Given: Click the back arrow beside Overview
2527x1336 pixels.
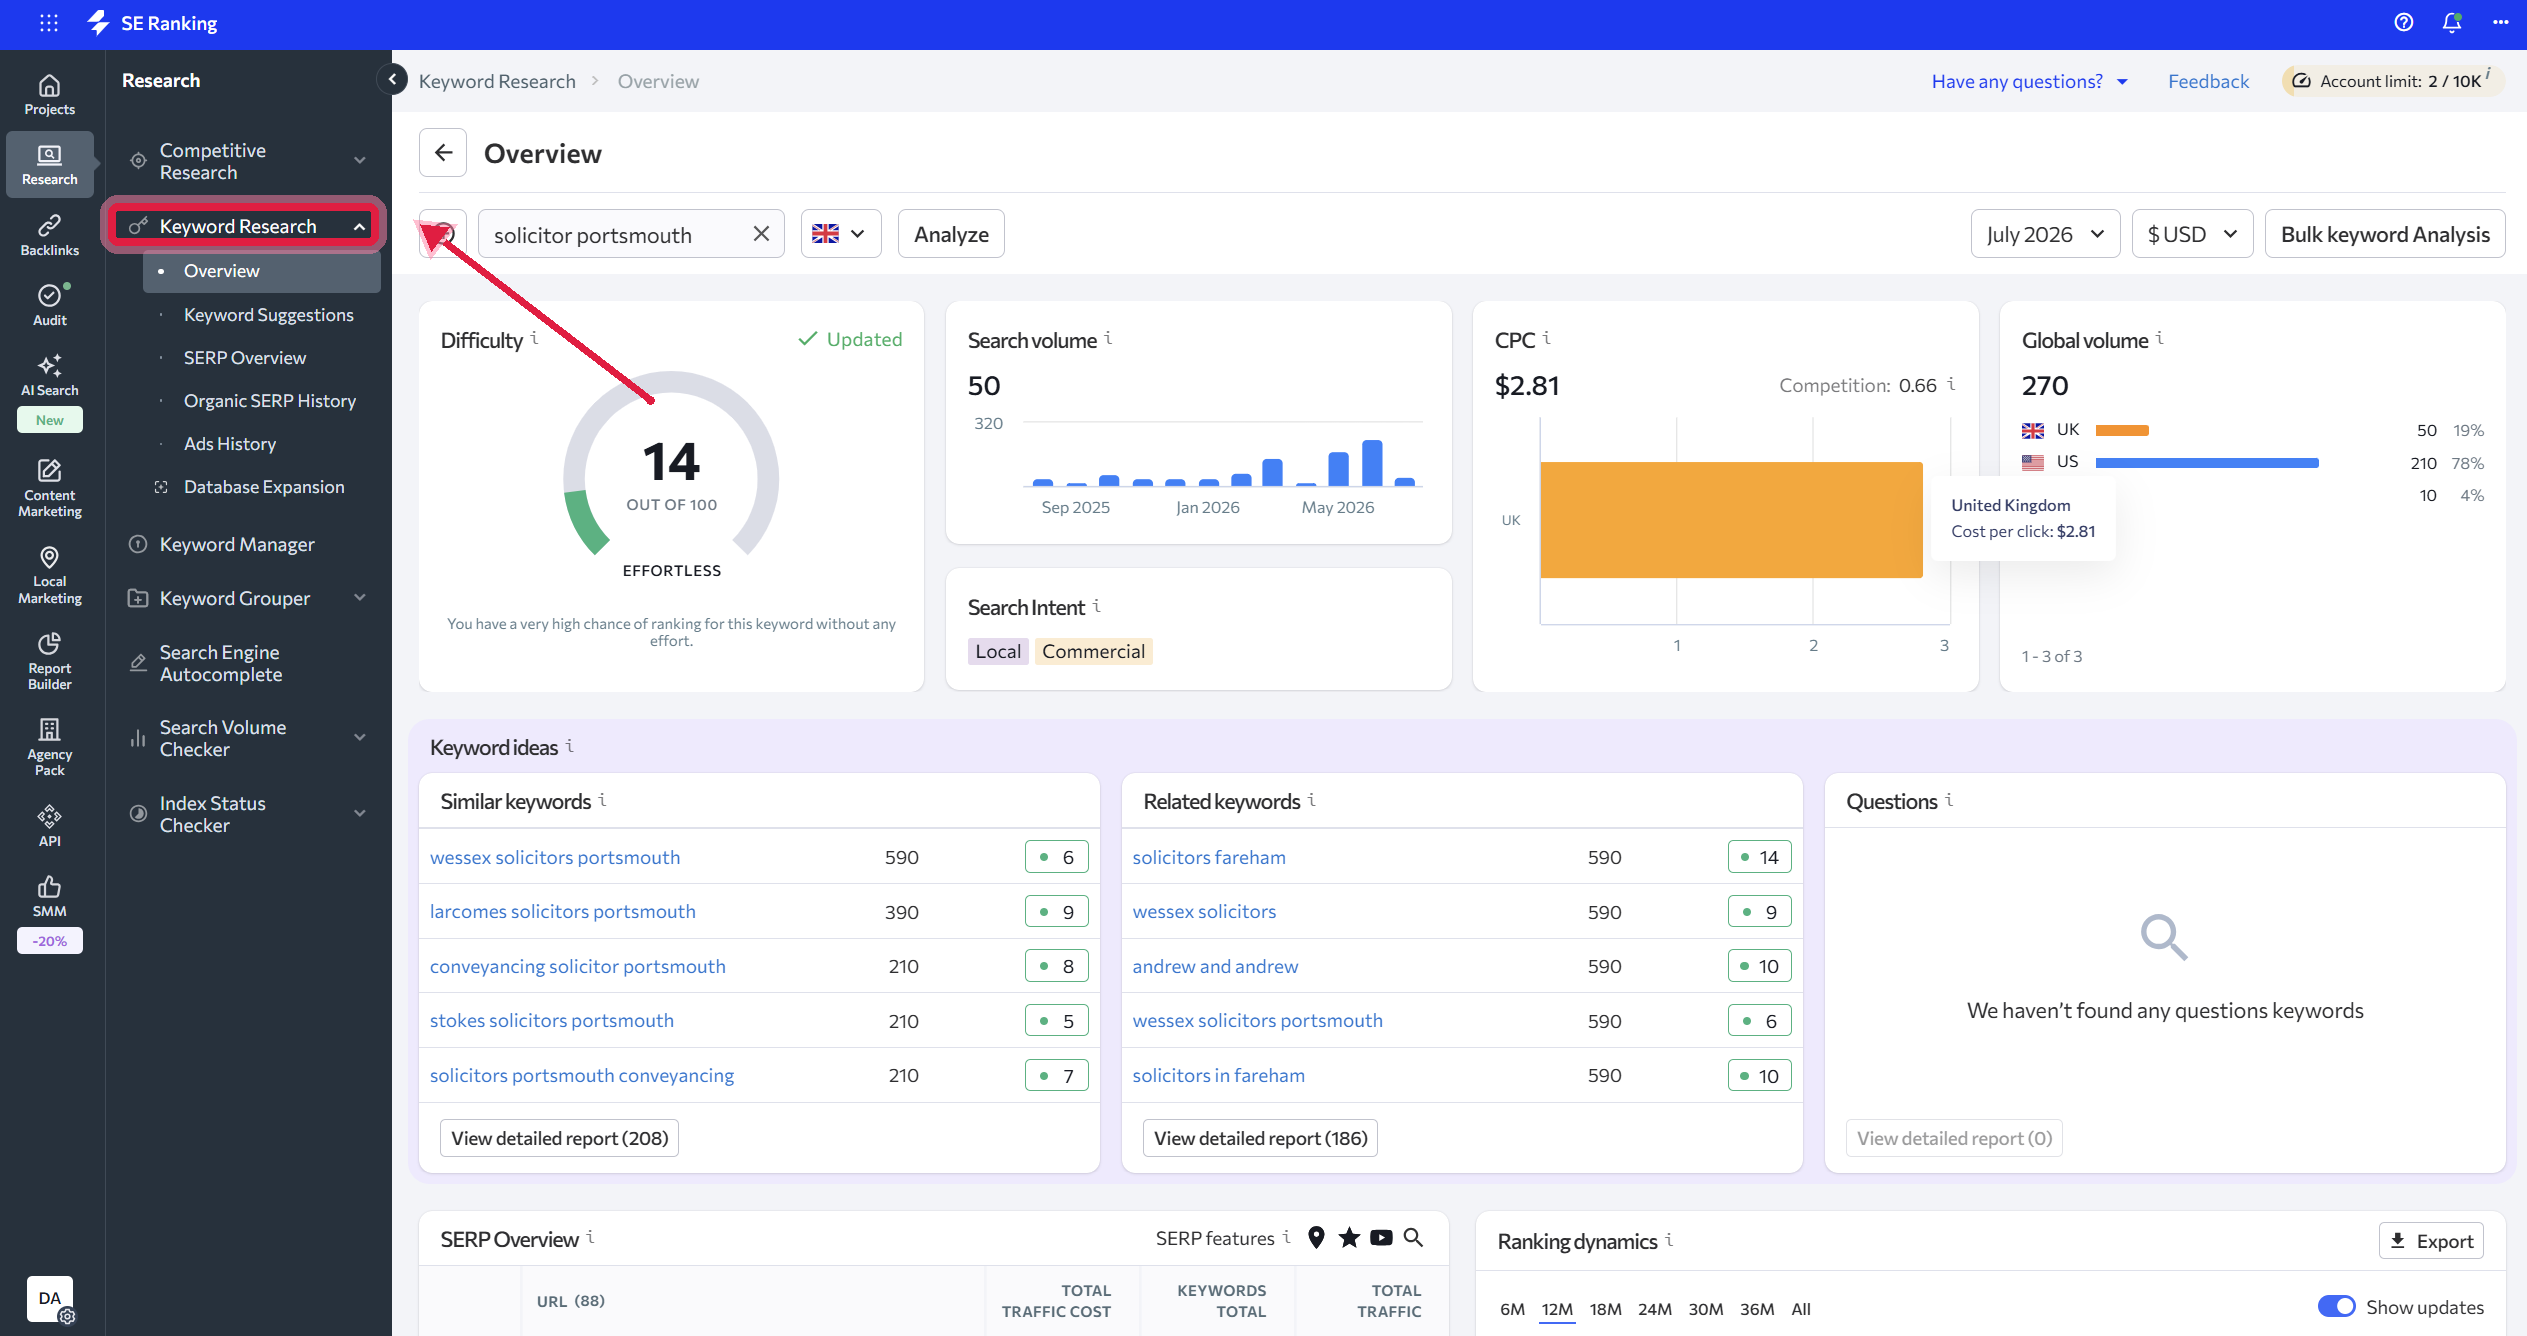Looking at the screenshot, I should pyautogui.click(x=443, y=153).
